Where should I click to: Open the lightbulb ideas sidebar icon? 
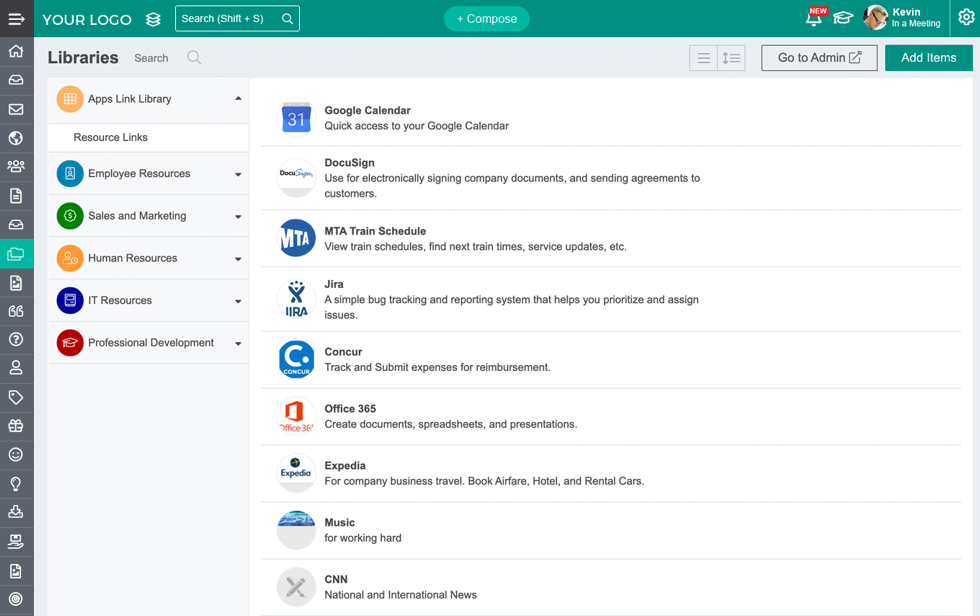tap(16, 484)
